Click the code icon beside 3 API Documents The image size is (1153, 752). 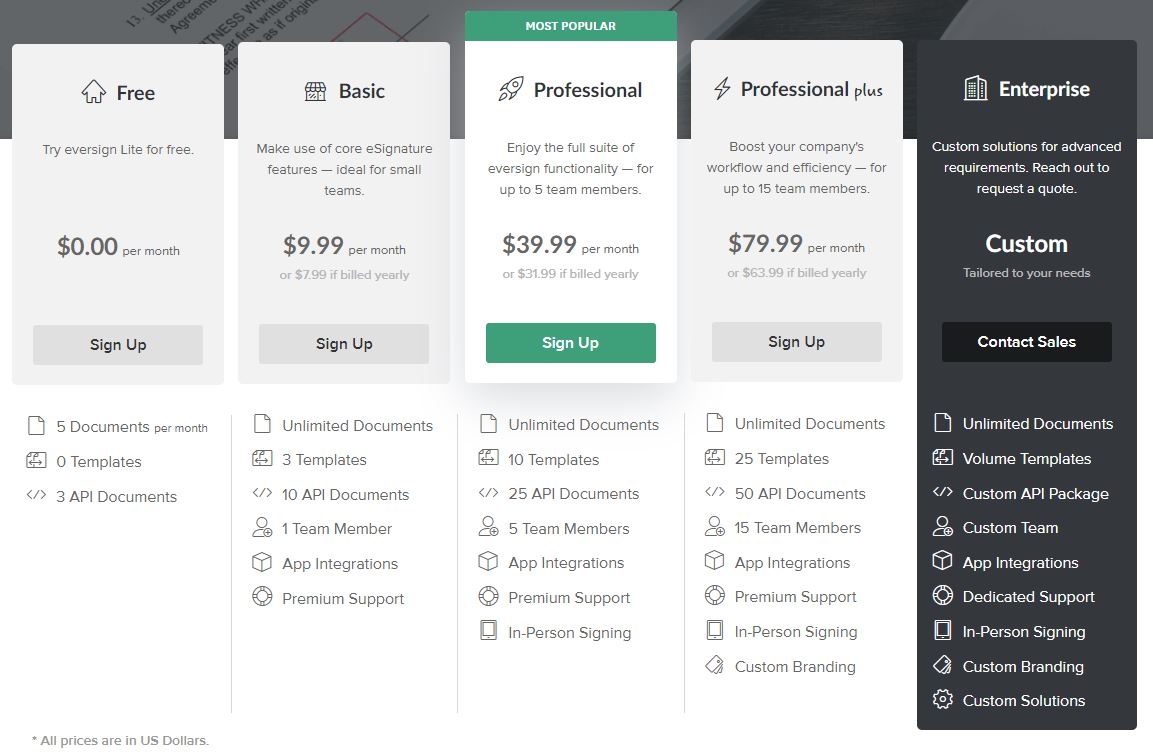click(36, 495)
